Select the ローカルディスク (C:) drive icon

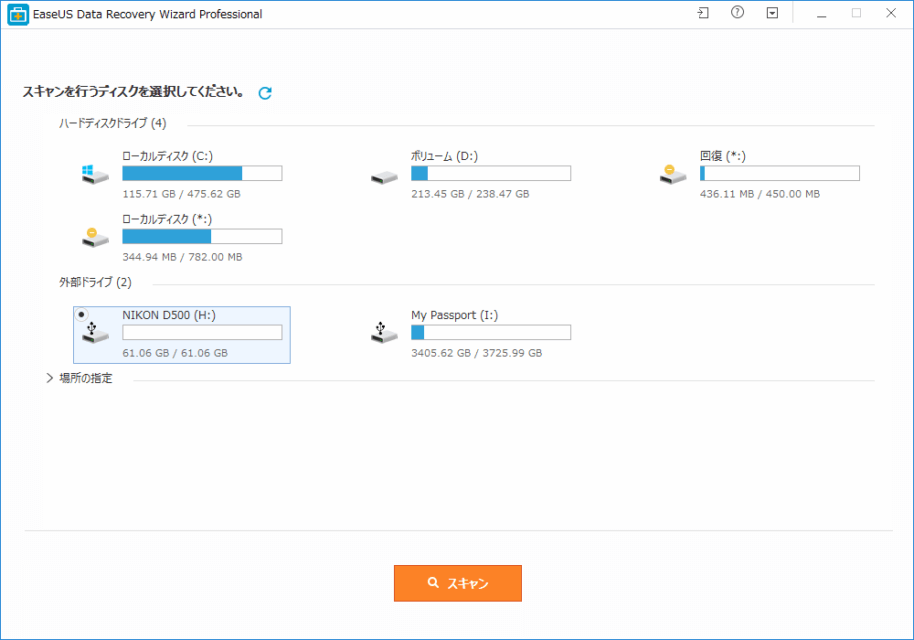95,174
